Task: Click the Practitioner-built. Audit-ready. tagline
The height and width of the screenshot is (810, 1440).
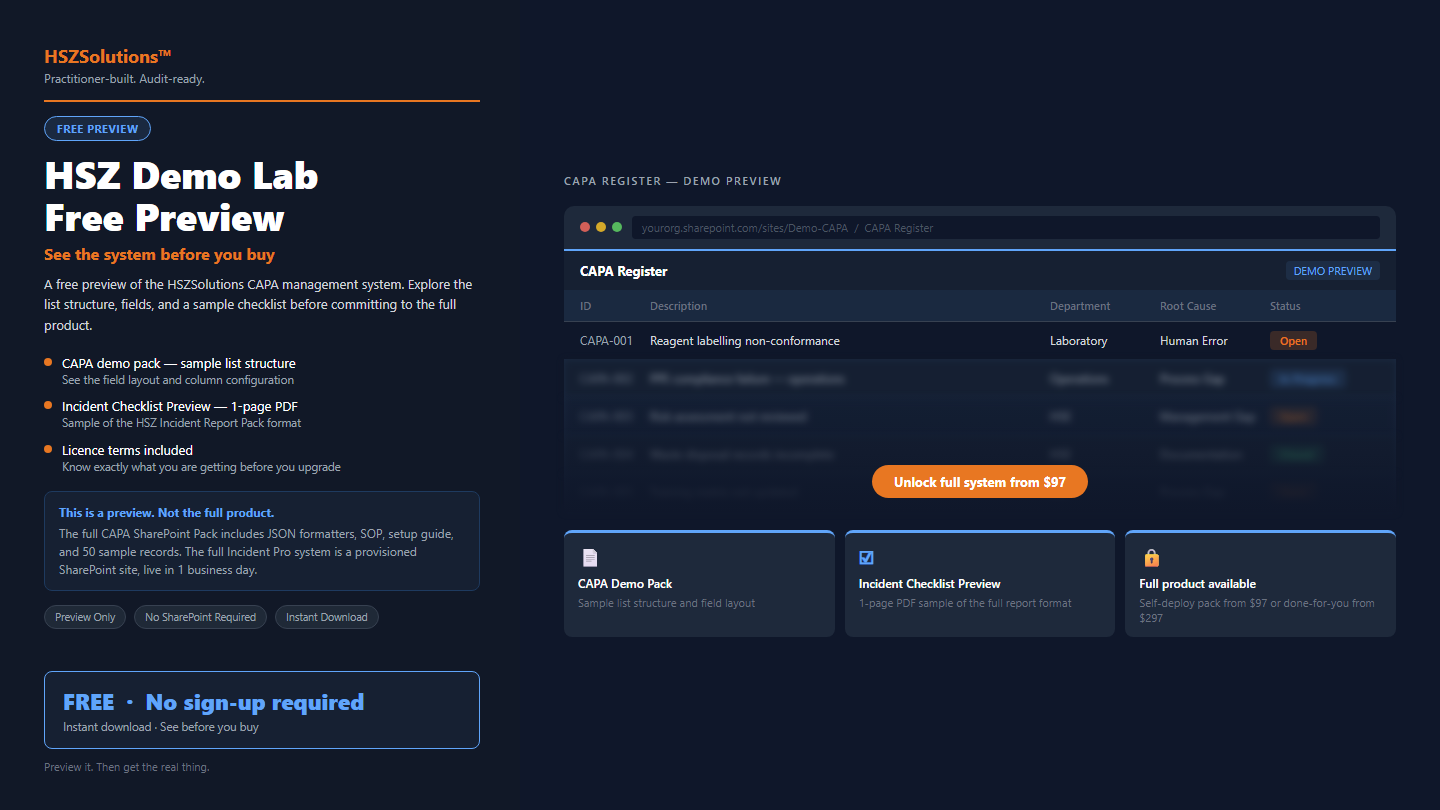Action: coord(124,79)
